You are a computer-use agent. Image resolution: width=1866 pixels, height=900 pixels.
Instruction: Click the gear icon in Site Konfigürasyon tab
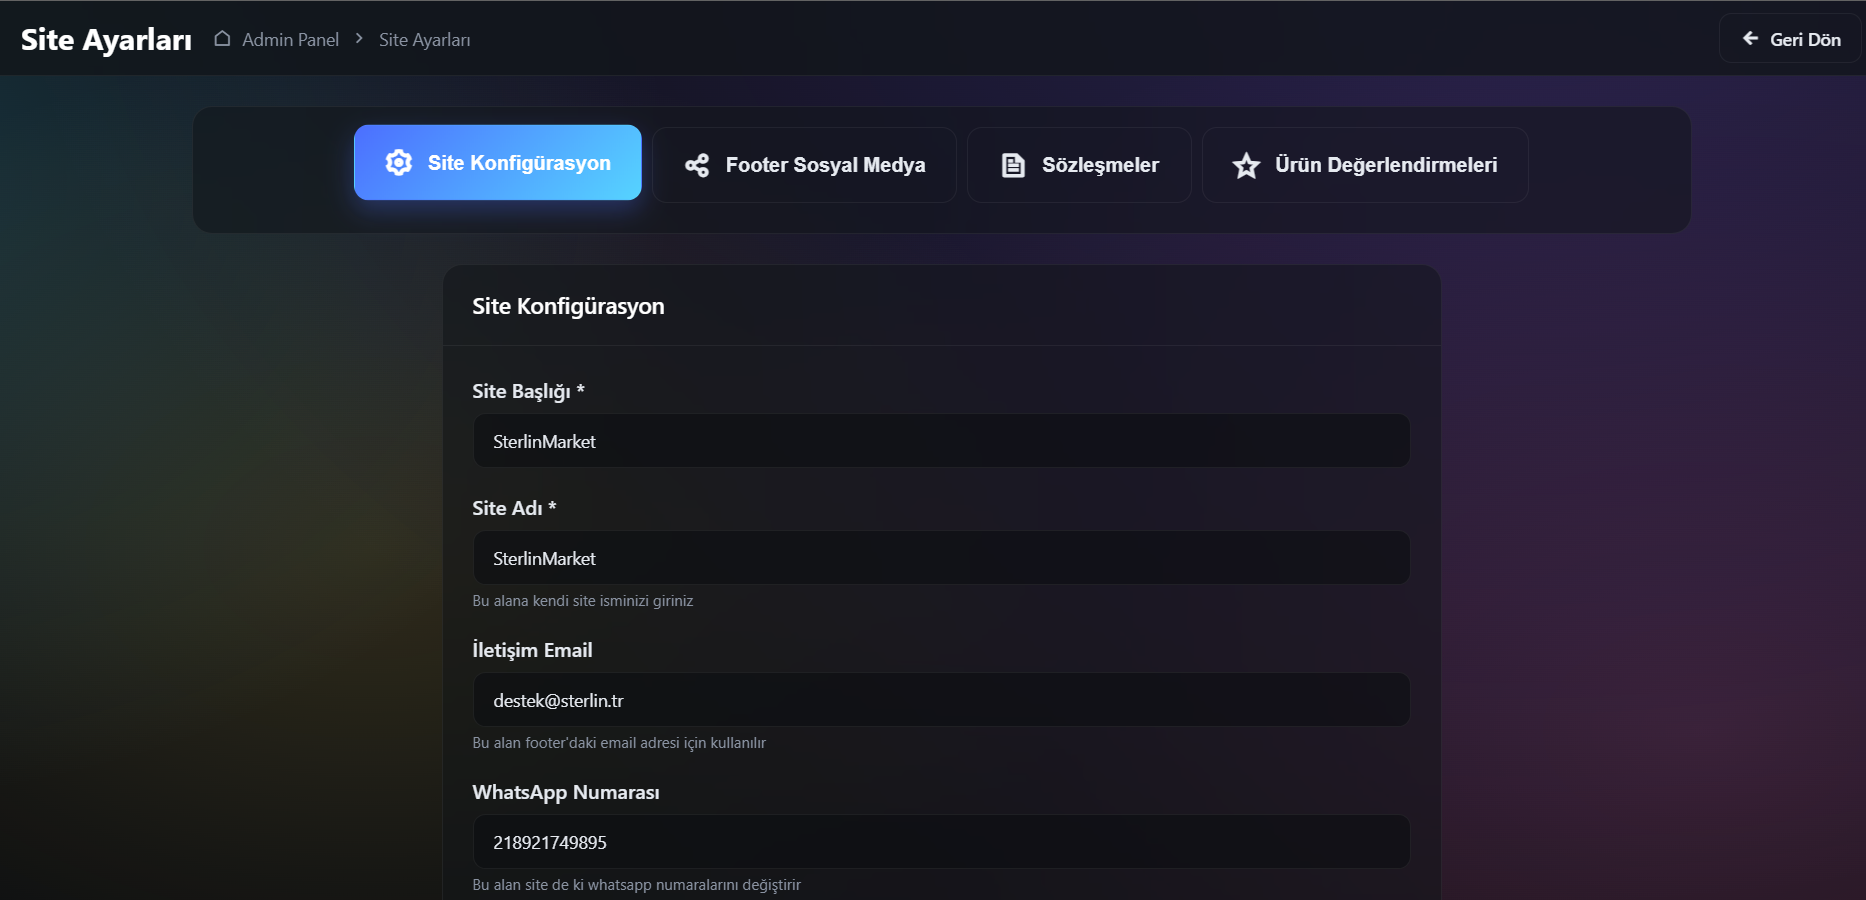point(399,163)
